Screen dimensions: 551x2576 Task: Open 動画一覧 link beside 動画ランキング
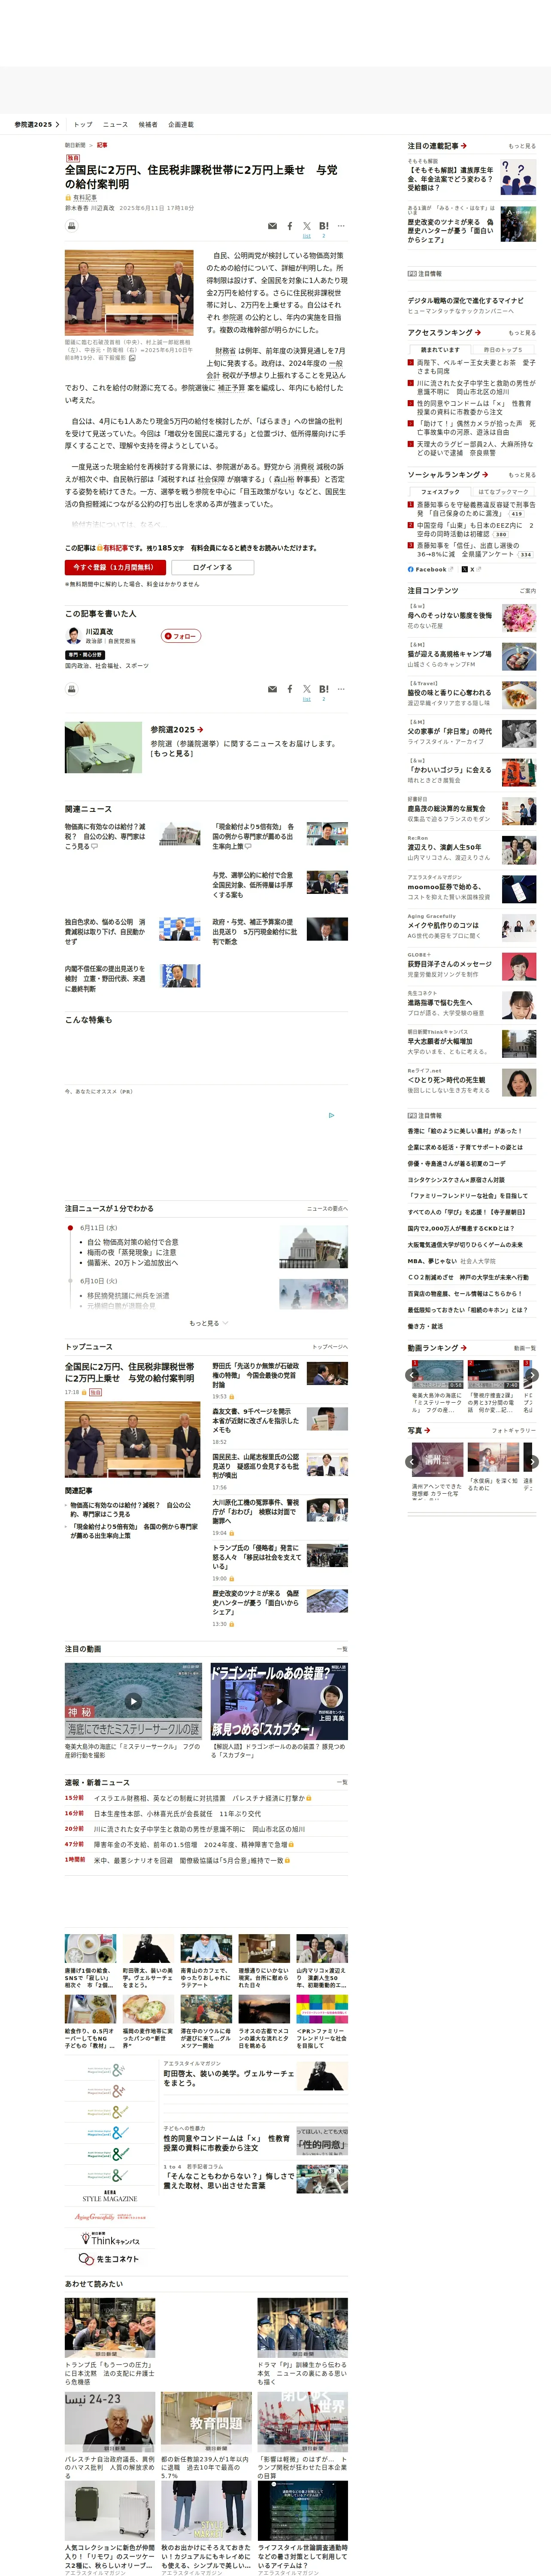525,1348
